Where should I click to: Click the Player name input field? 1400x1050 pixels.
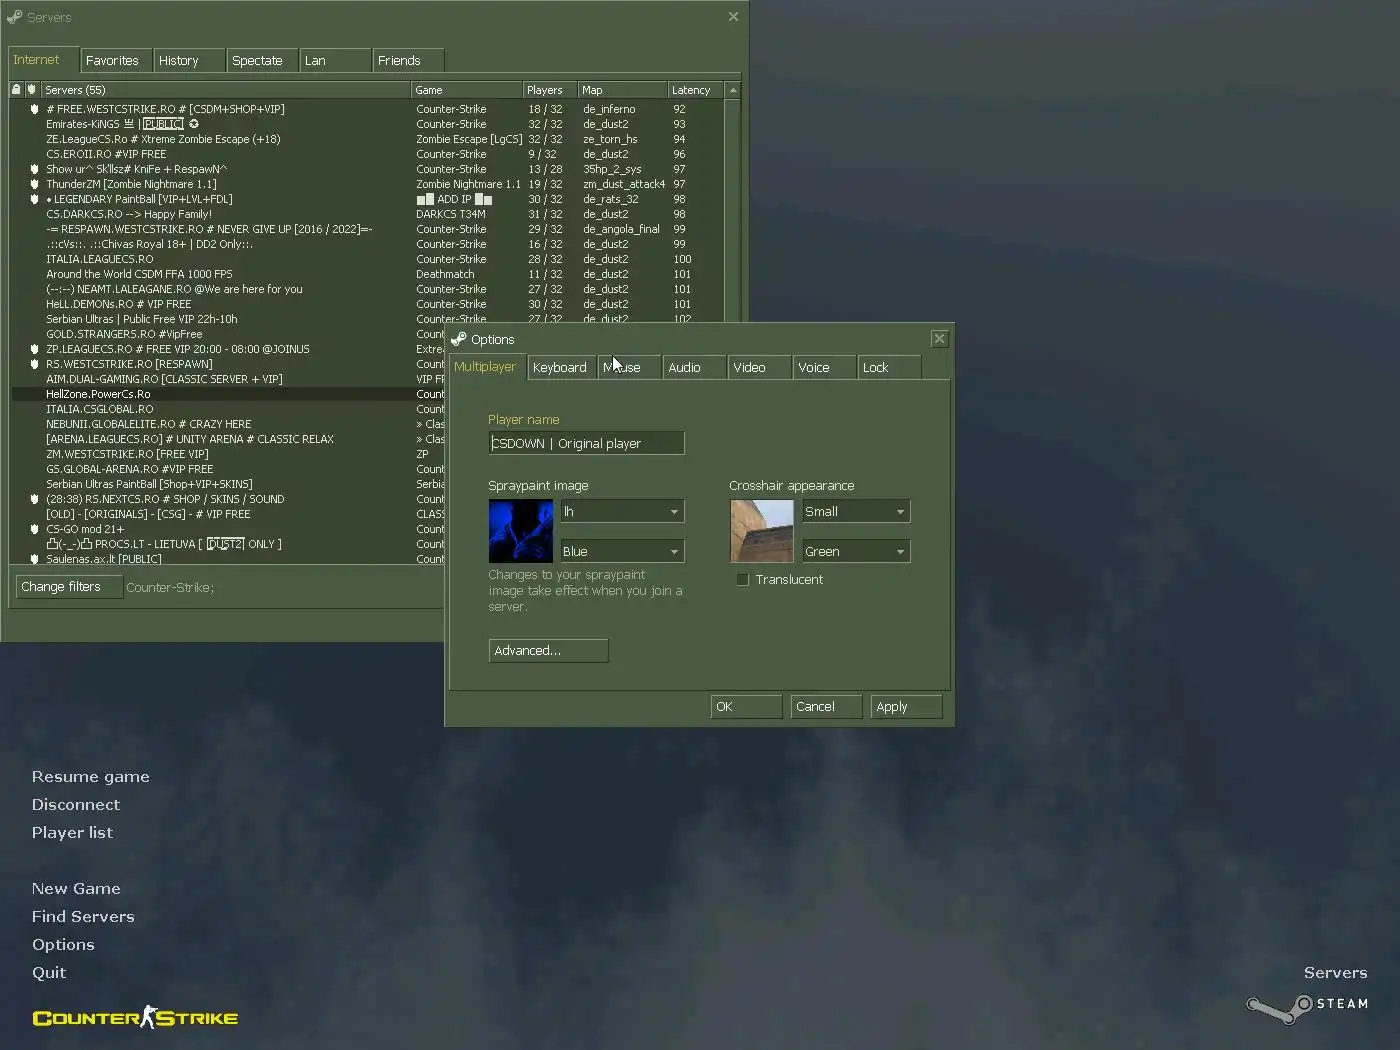point(587,443)
